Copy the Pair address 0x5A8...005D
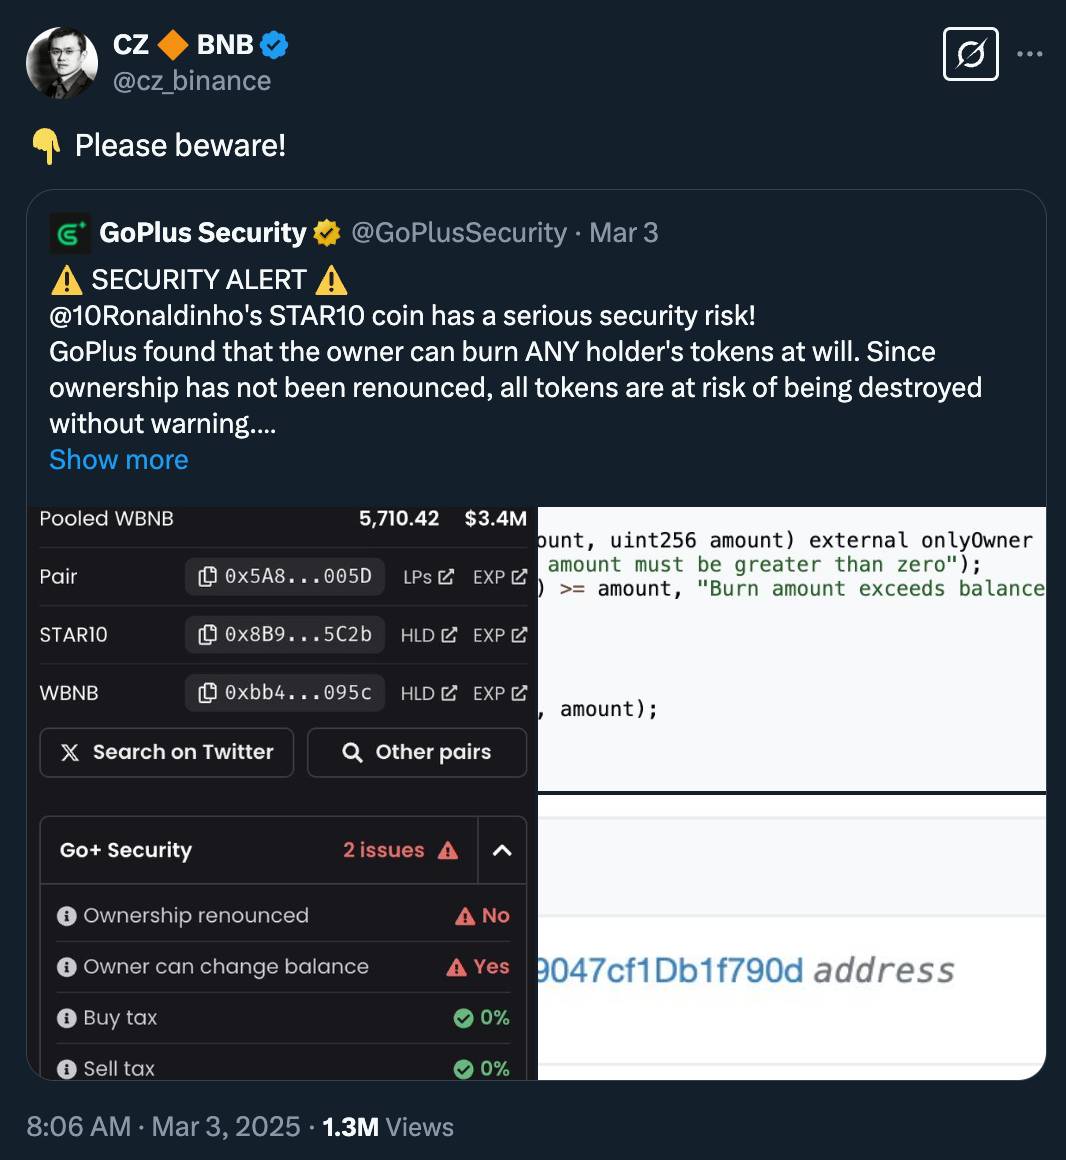1066x1160 pixels. (x=285, y=577)
